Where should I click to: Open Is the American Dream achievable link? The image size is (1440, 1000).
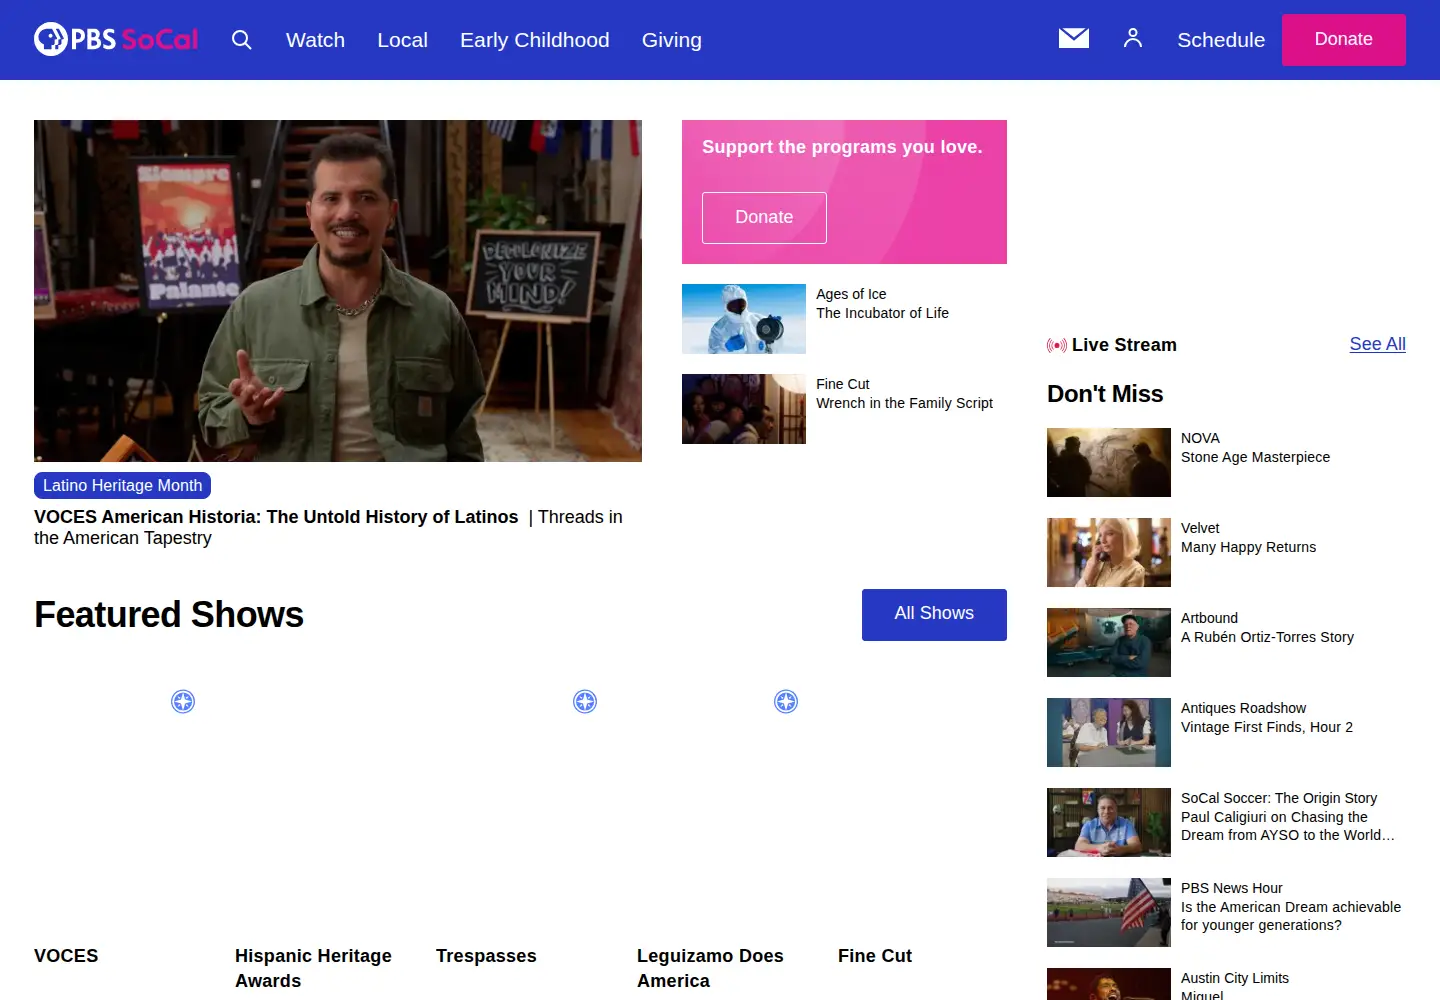click(x=1290, y=916)
